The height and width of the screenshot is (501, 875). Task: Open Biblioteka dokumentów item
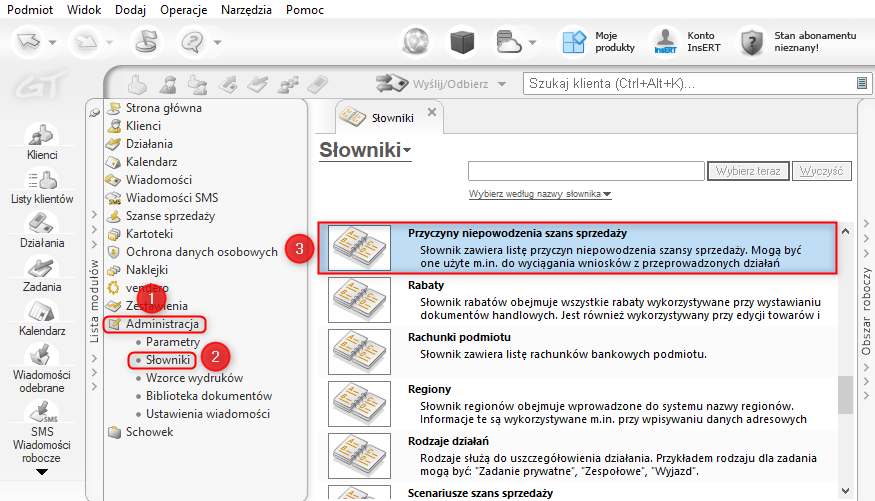click(x=209, y=396)
